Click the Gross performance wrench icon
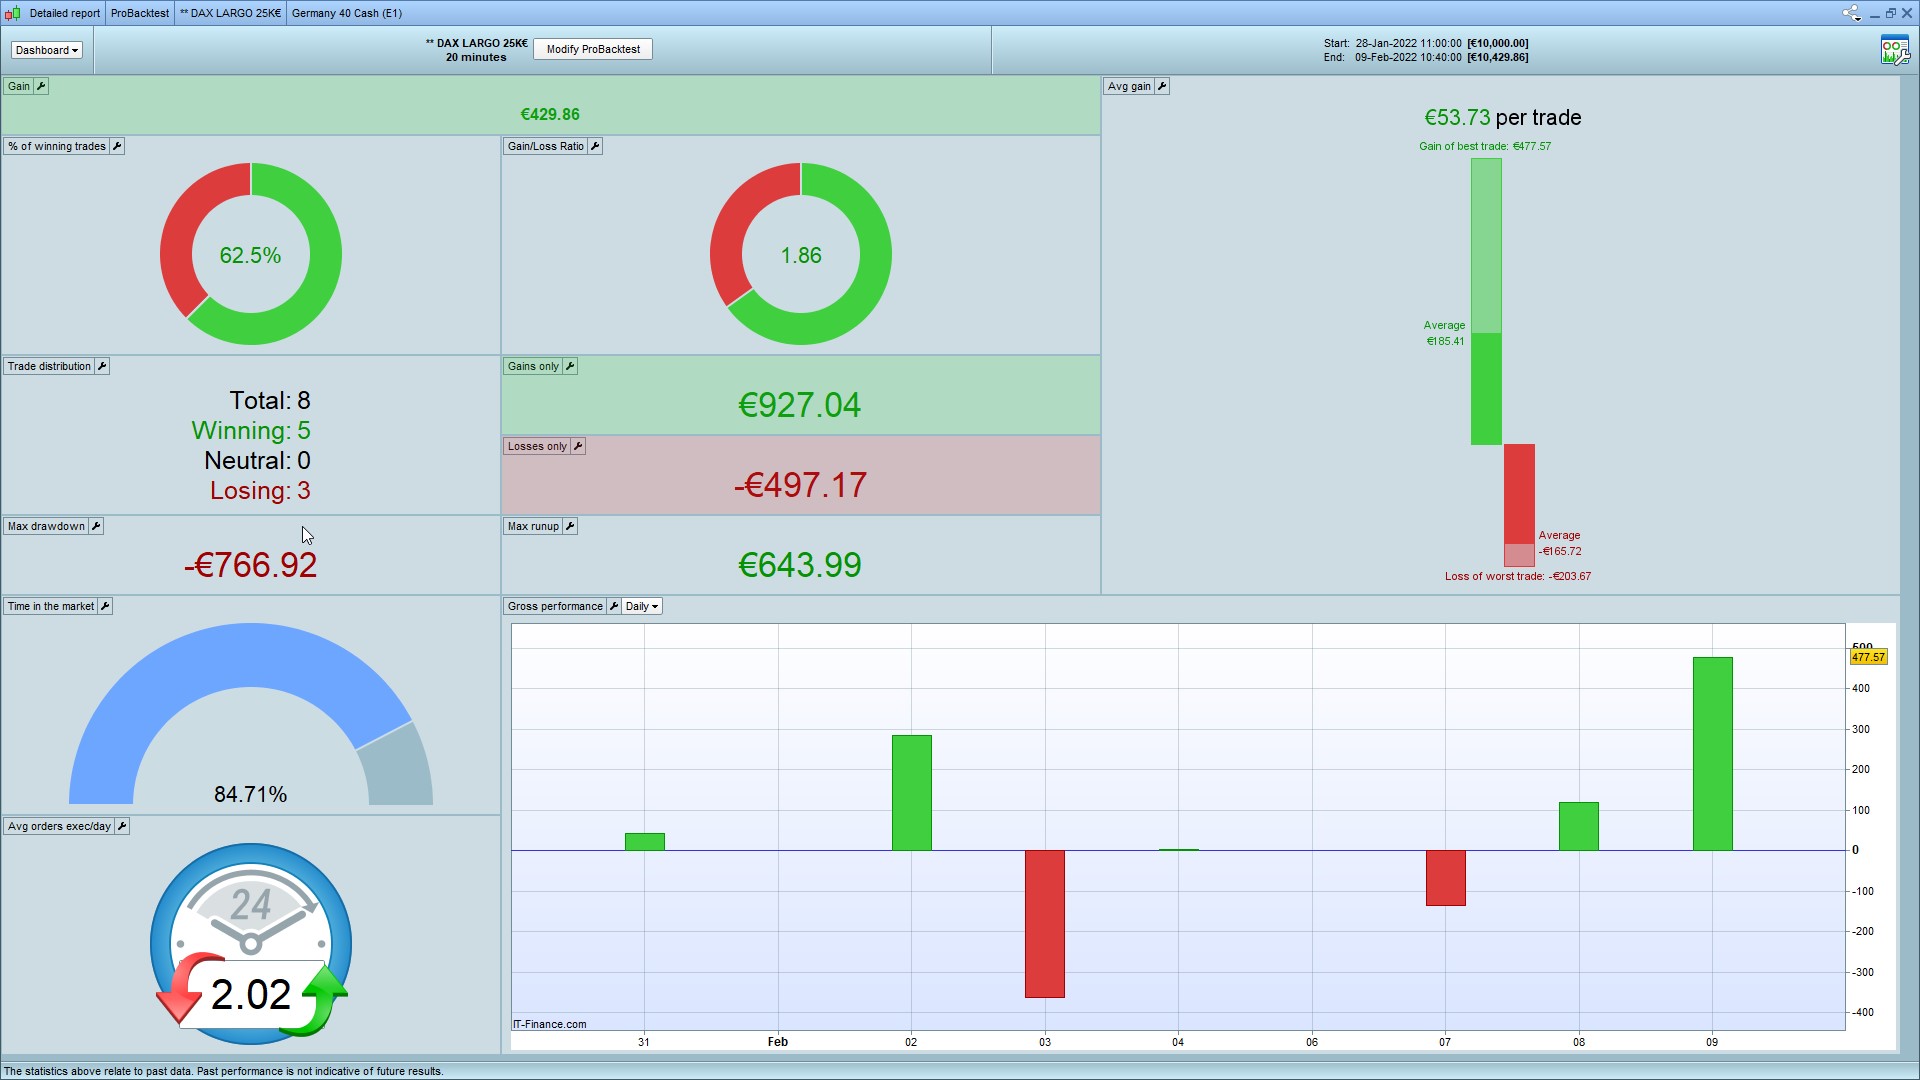The width and height of the screenshot is (1920, 1080). pos(614,606)
